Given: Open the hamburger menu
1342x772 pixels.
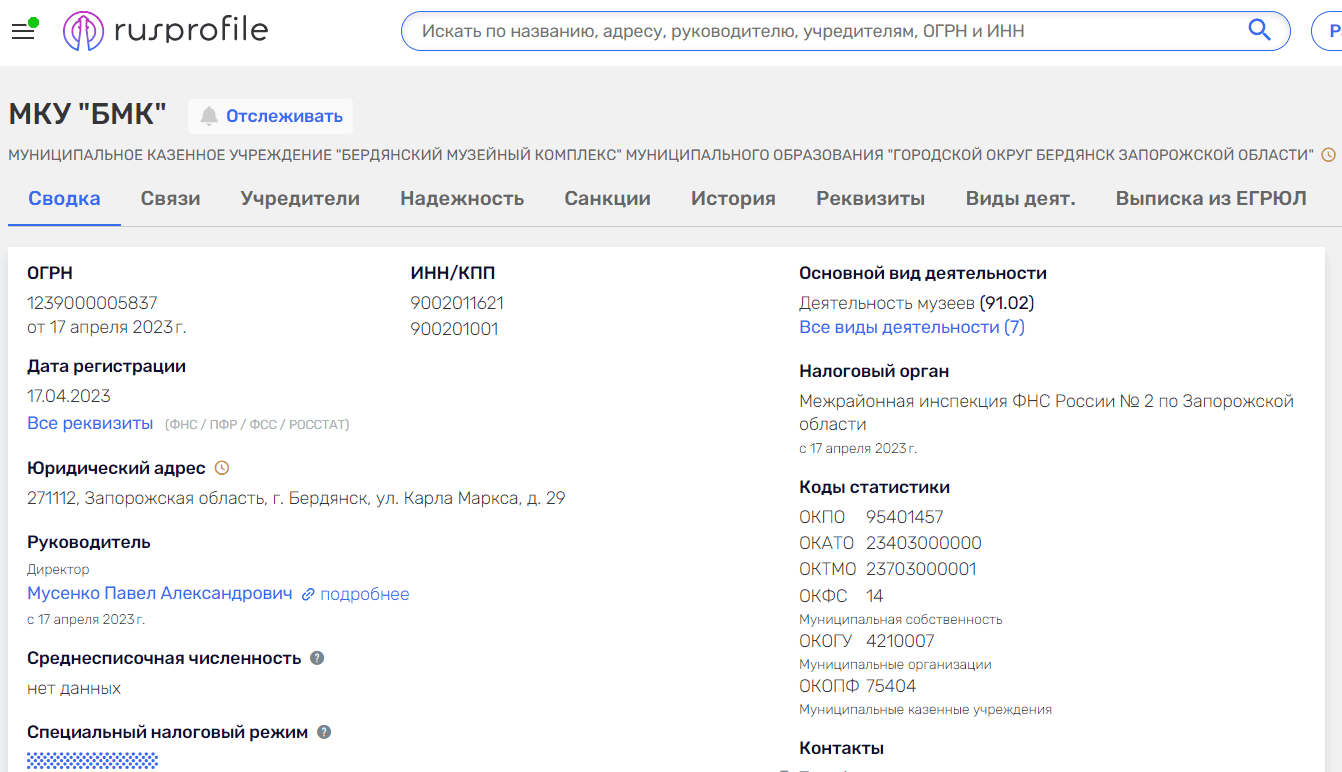Looking at the screenshot, I should (23, 31).
